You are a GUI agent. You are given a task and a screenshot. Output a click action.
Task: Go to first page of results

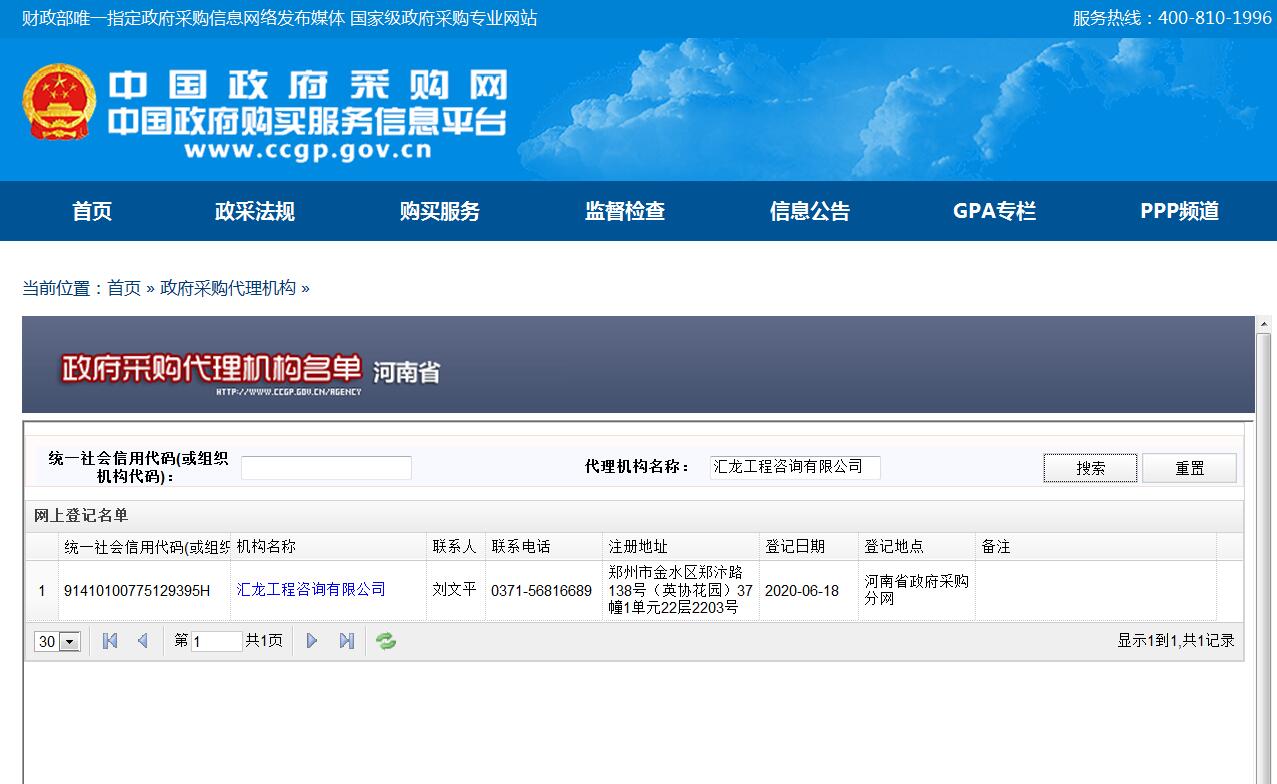(110, 641)
